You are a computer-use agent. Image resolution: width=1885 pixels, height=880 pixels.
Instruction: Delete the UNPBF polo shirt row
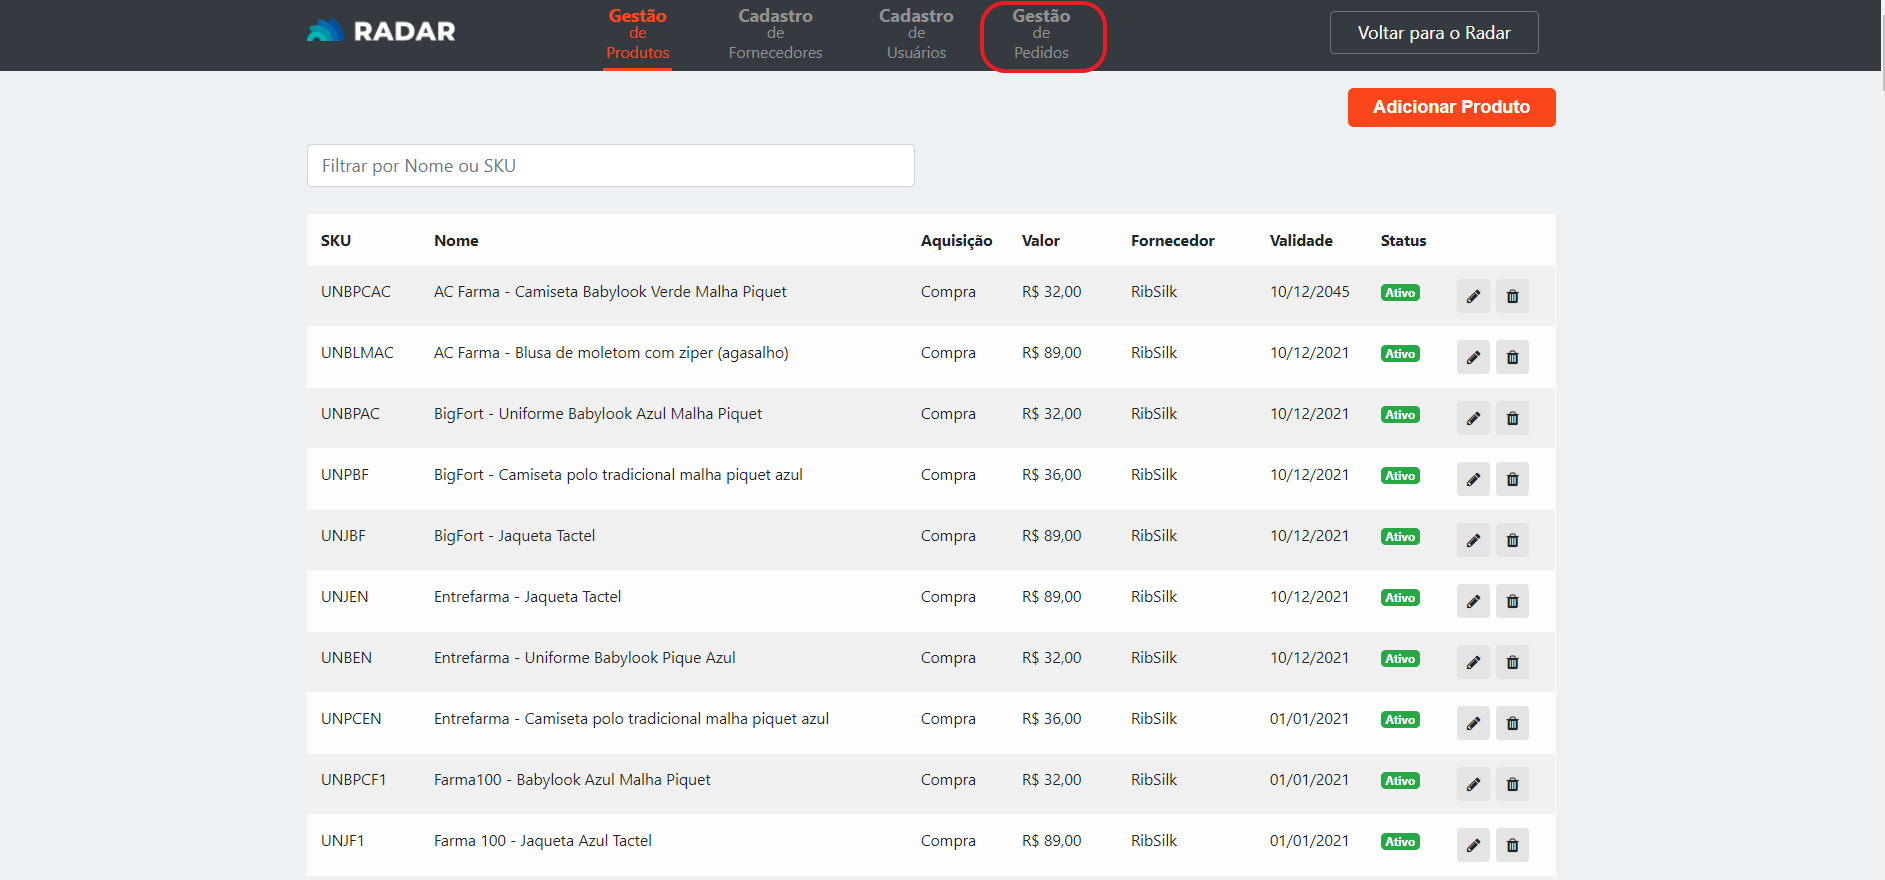(x=1512, y=479)
